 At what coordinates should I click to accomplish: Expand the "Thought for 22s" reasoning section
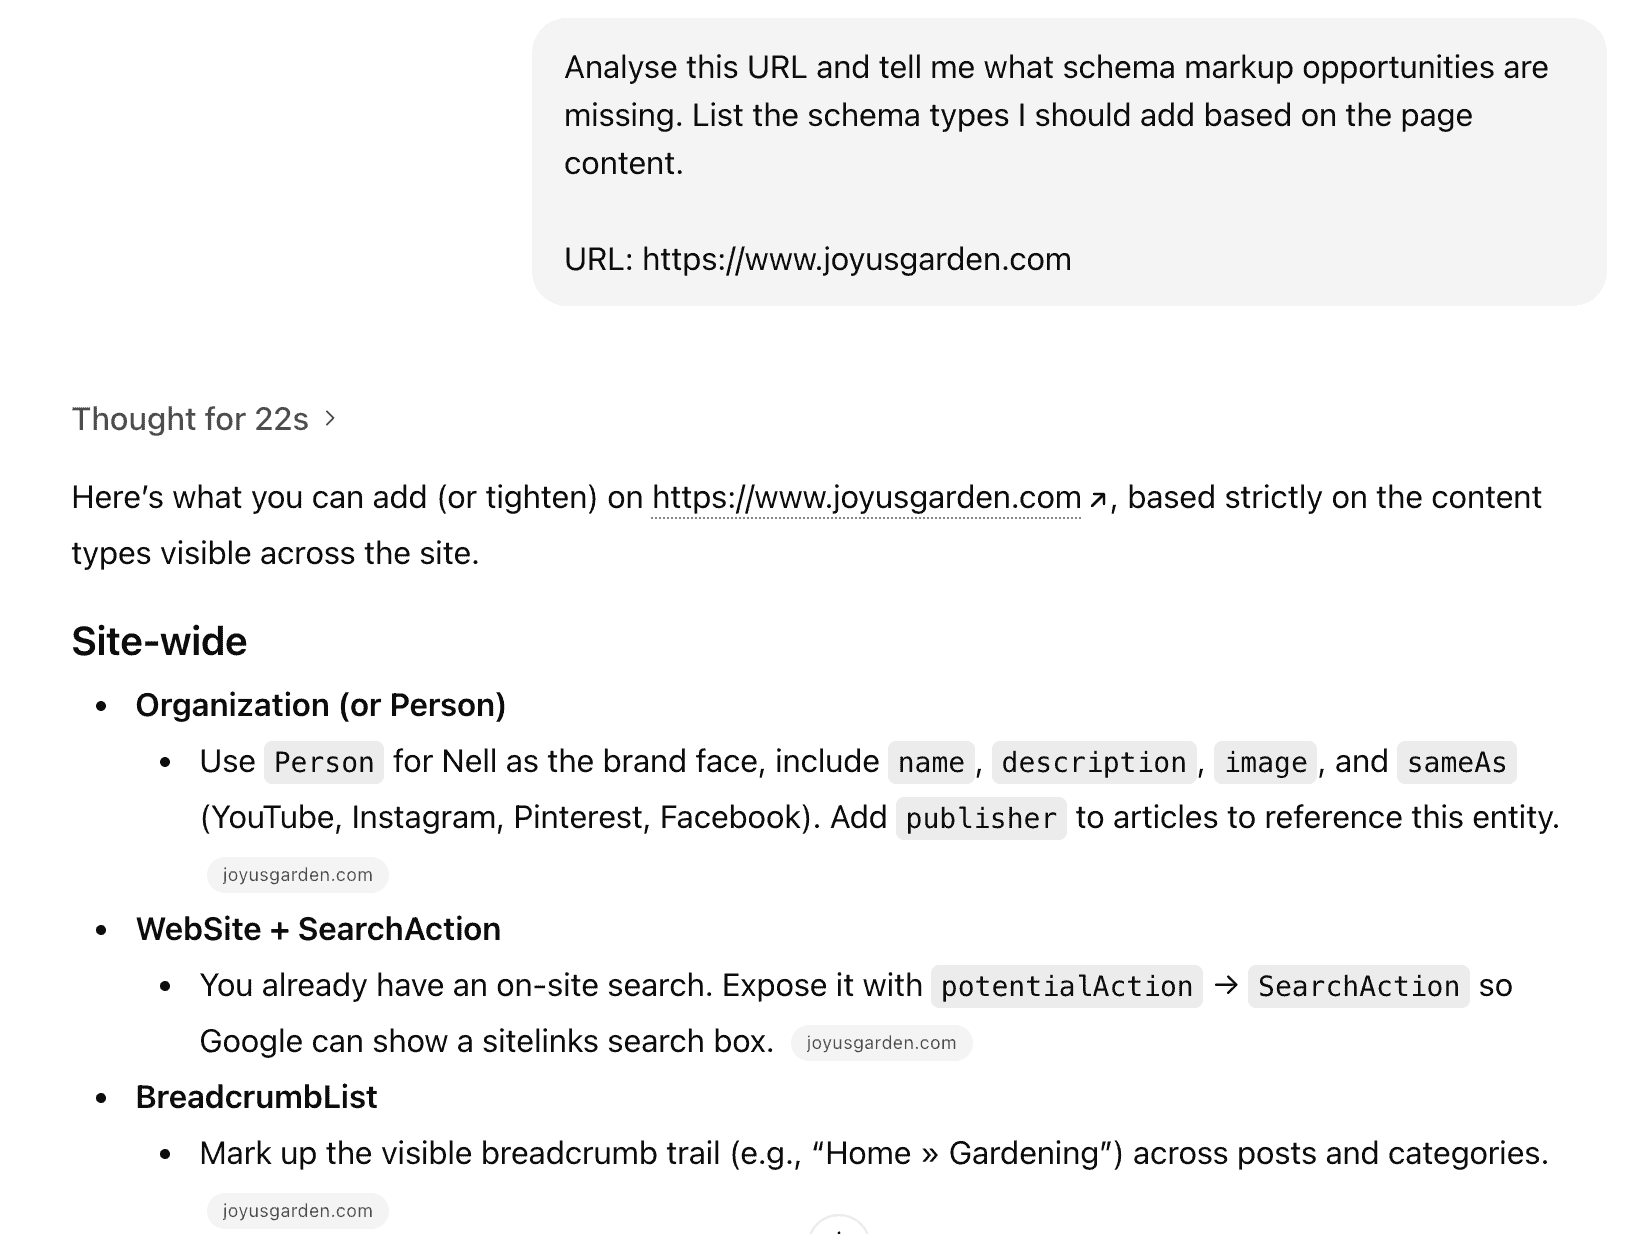point(191,418)
